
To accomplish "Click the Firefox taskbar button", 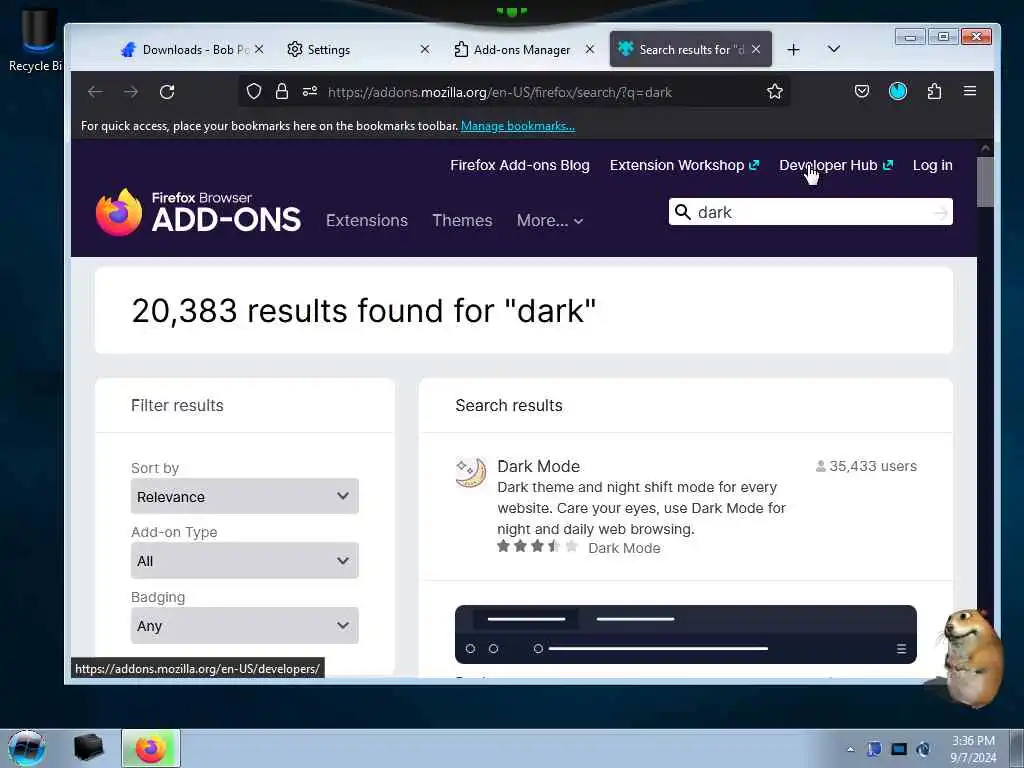I will (x=151, y=748).
